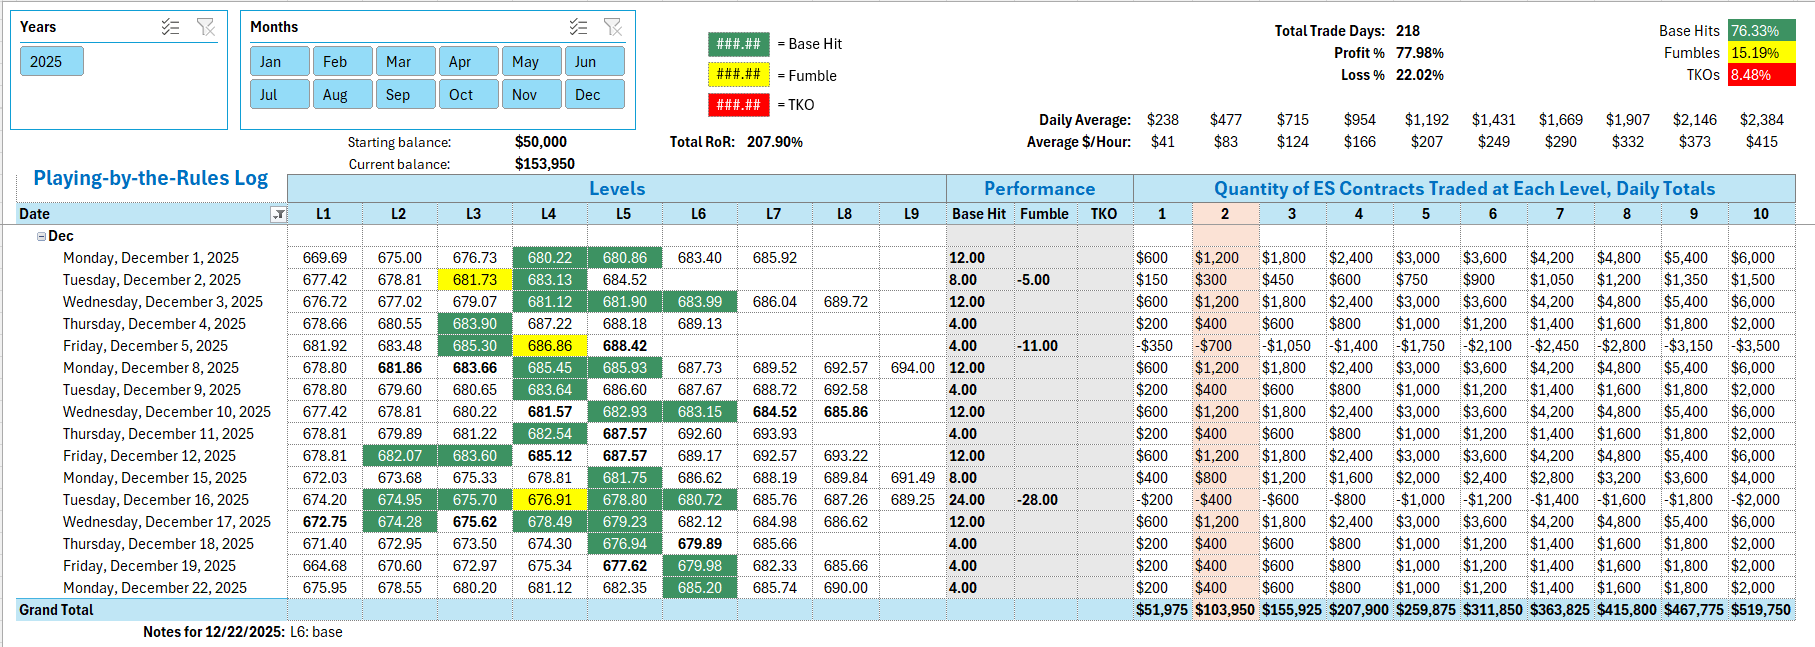Toggle multi-select in Years slicer
The width and height of the screenshot is (1815, 647).
click(170, 27)
